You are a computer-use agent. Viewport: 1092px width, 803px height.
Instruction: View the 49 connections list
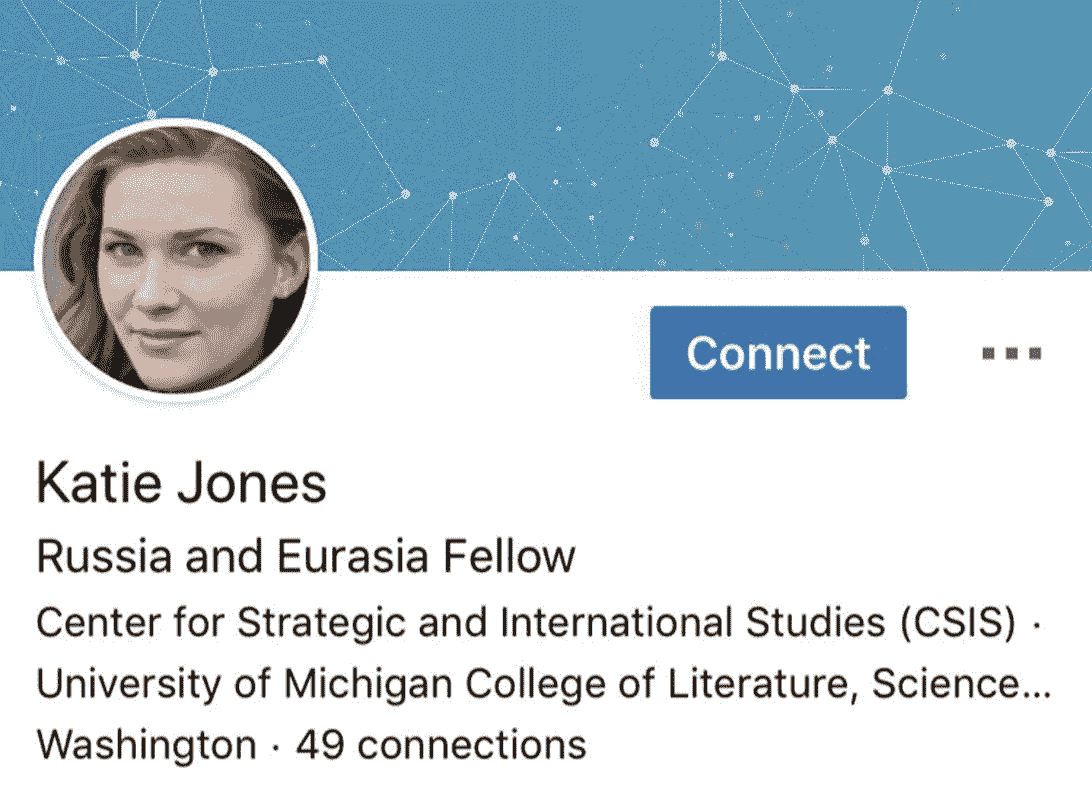(x=441, y=745)
